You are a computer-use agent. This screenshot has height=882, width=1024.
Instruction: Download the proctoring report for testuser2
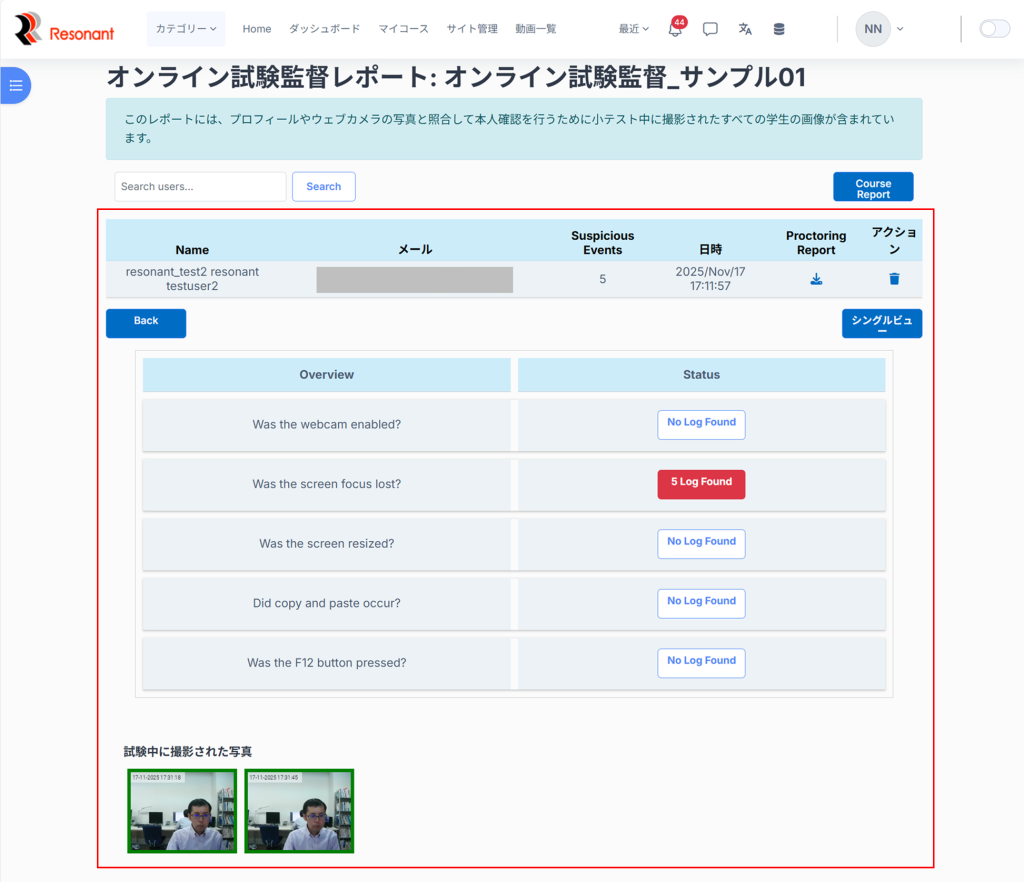(x=816, y=279)
